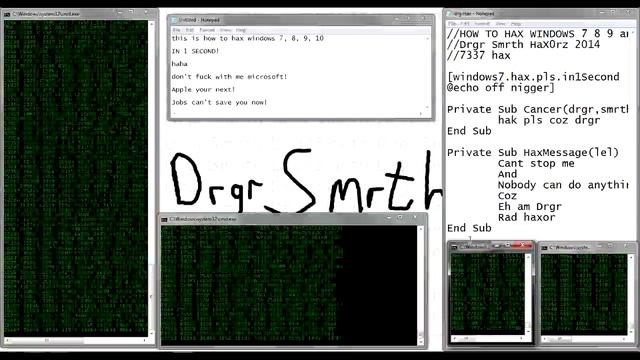Image resolution: width=640 pixels, height=360 pixels.
Task: Open Help menu in the //7337 hax Notepad
Action: coord(516,24)
